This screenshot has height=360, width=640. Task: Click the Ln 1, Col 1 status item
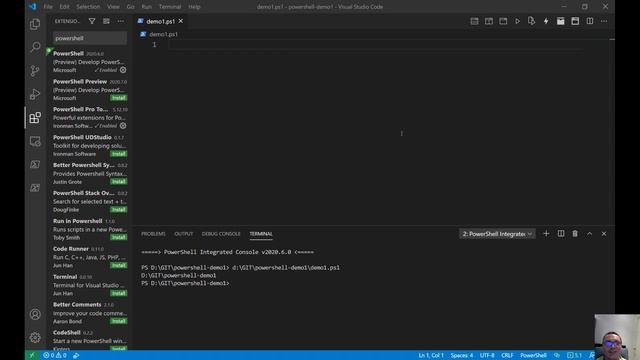(x=431, y=355)
